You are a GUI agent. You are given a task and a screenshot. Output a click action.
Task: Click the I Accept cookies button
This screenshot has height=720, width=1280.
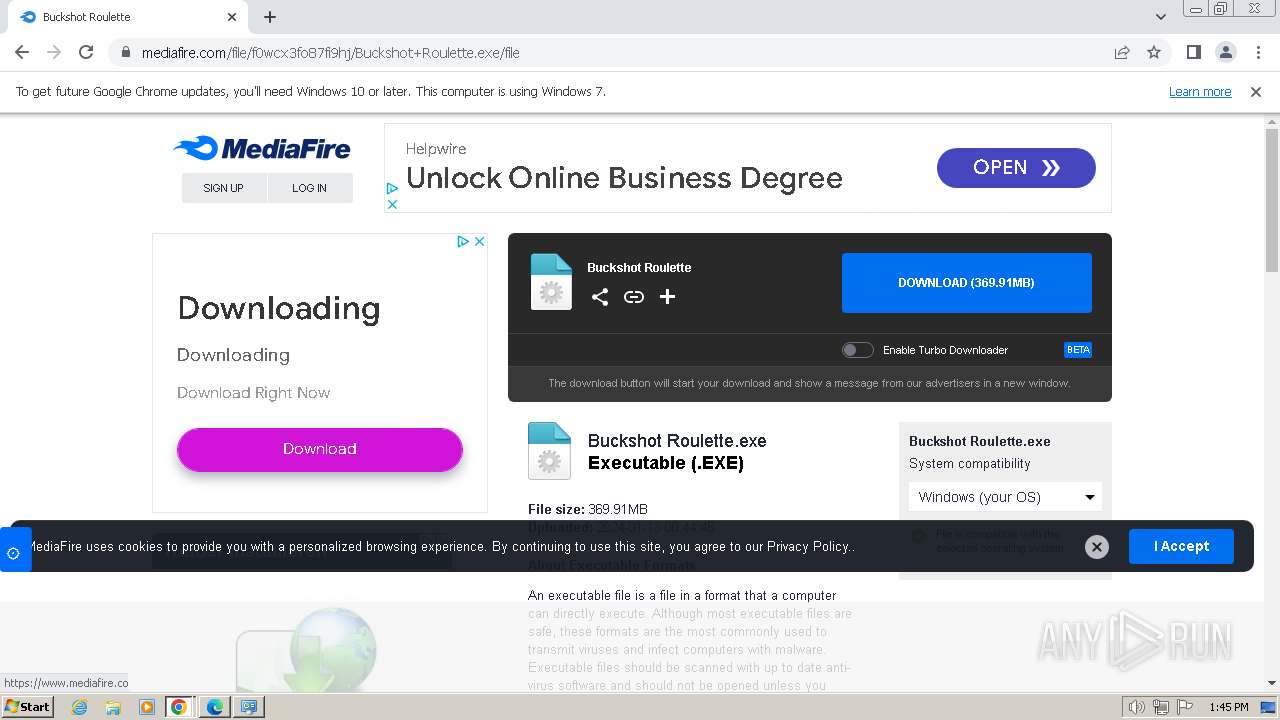coord(1181,546)
